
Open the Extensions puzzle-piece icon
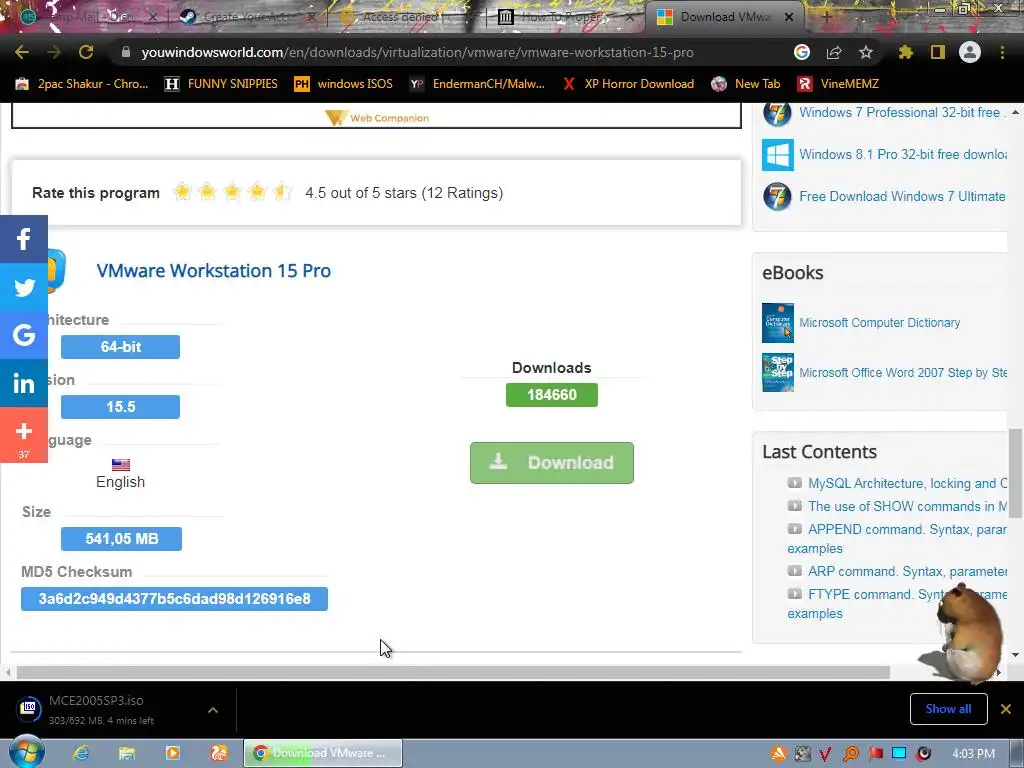click(x=906, y=52)
